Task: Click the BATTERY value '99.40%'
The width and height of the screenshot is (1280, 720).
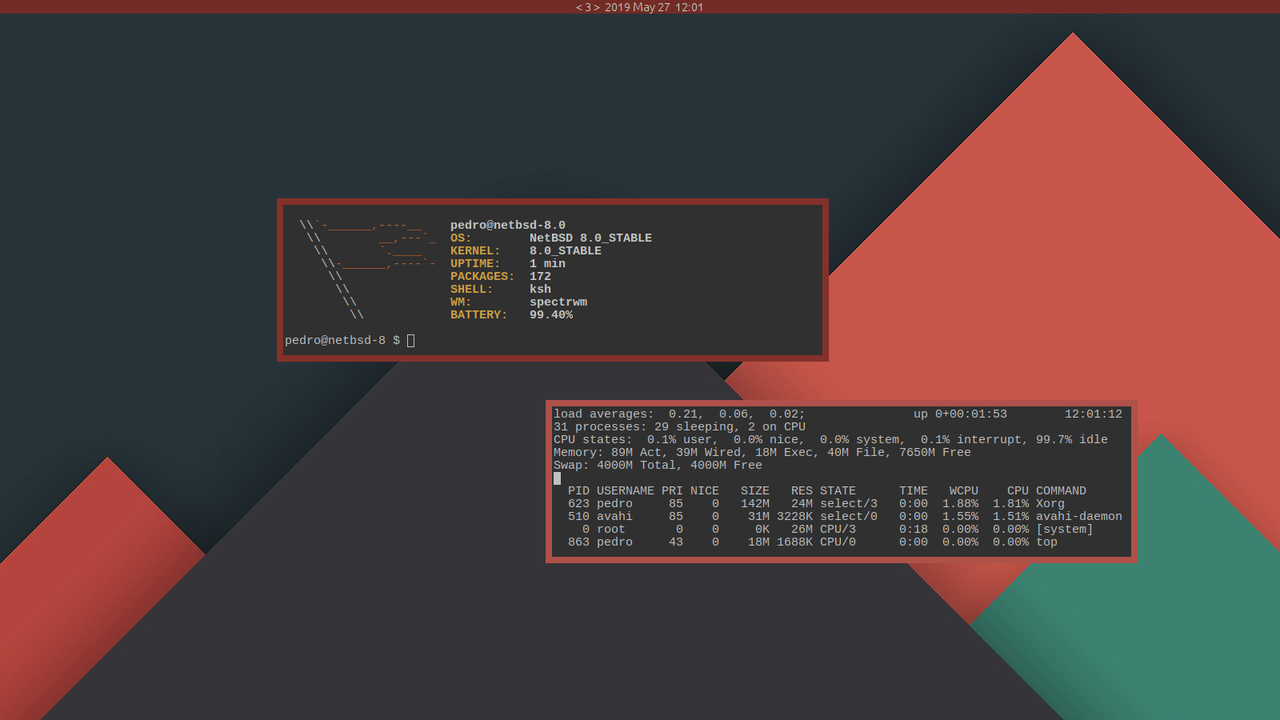Action: tap(551, 315)
